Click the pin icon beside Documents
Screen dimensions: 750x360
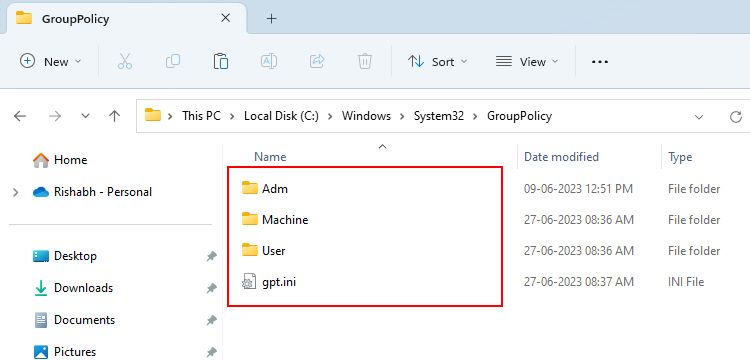coord(211,321)
